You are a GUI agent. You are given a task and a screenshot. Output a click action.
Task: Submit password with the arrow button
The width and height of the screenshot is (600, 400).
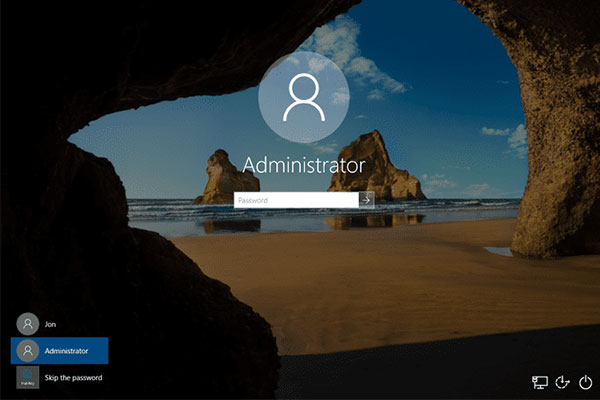(367, 200)
